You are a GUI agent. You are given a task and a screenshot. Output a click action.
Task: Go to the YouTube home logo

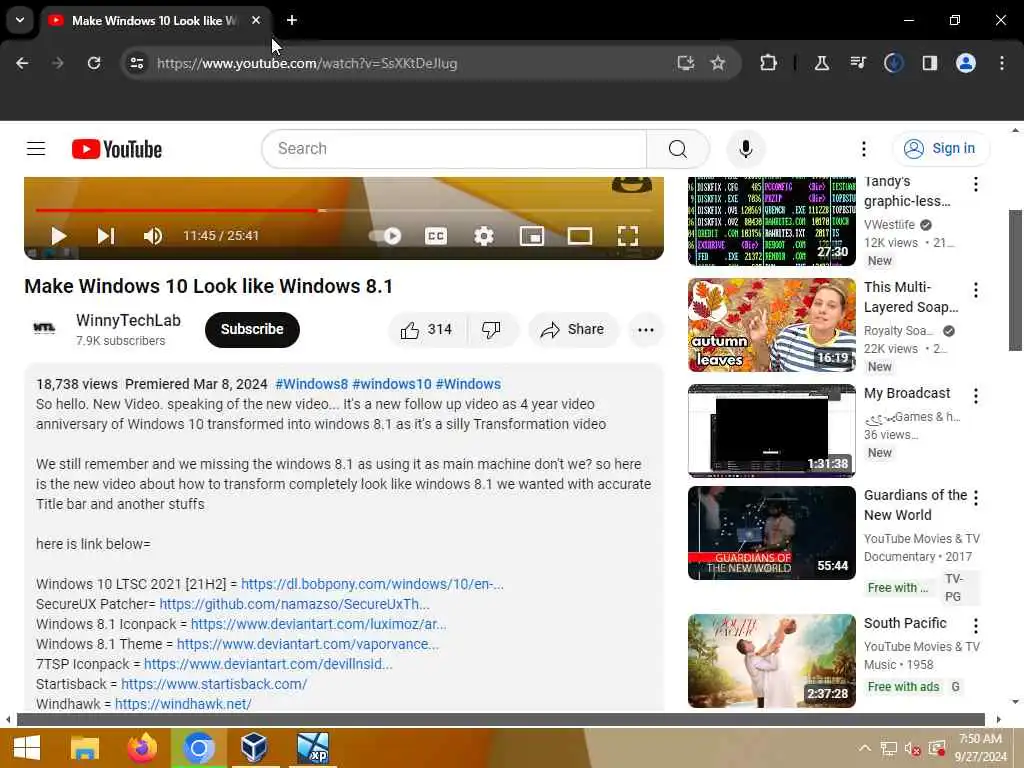click(117, 149)
